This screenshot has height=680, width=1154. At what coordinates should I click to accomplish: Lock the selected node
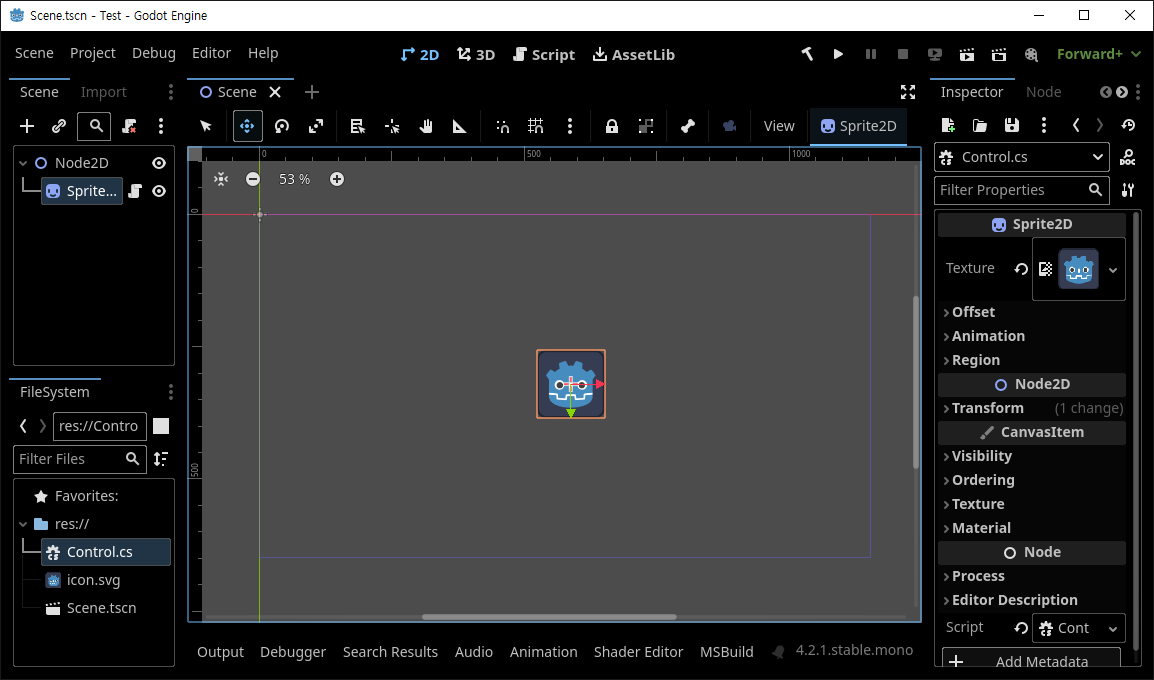pyautogui.click(x=612, y=126)
